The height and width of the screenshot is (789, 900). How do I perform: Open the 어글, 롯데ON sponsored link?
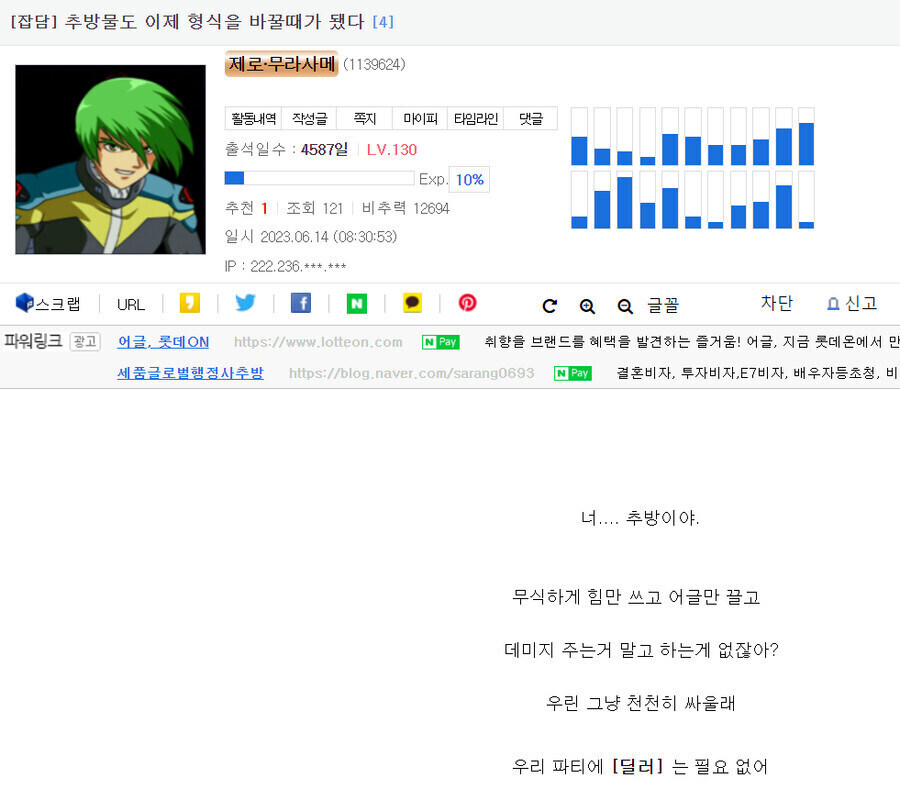pyautogui.click(x=163, y=342)
